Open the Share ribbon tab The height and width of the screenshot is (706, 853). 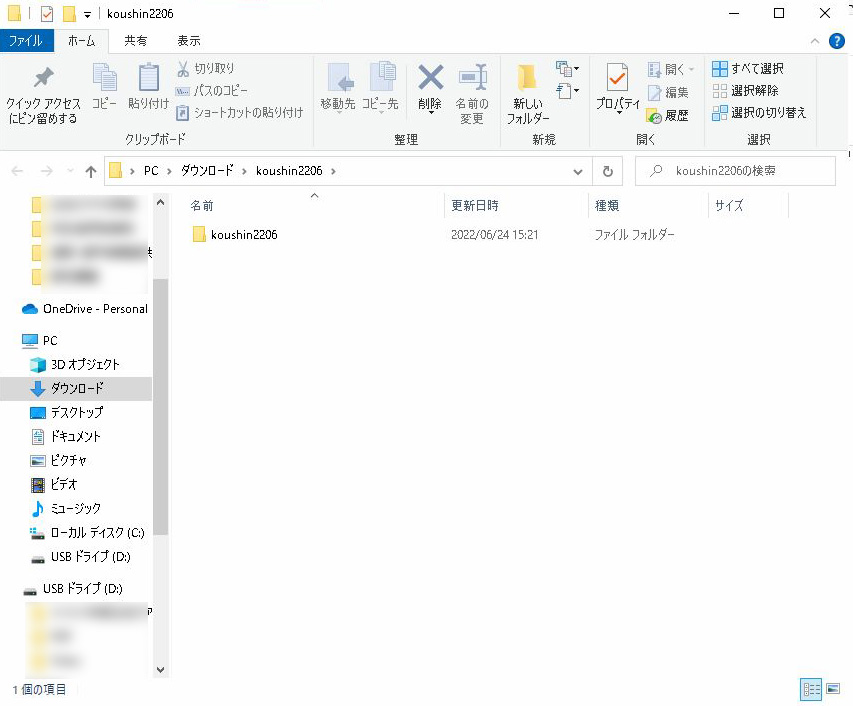135,41
